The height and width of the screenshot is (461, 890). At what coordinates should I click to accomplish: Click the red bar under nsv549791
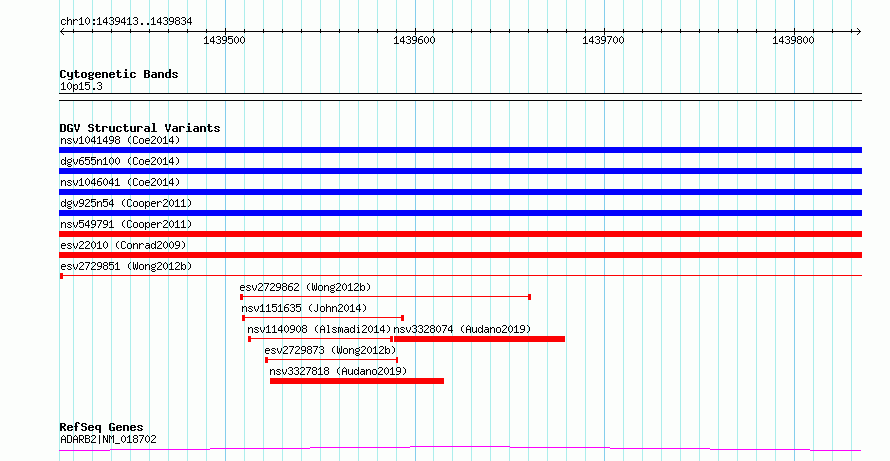coord(460,234)
